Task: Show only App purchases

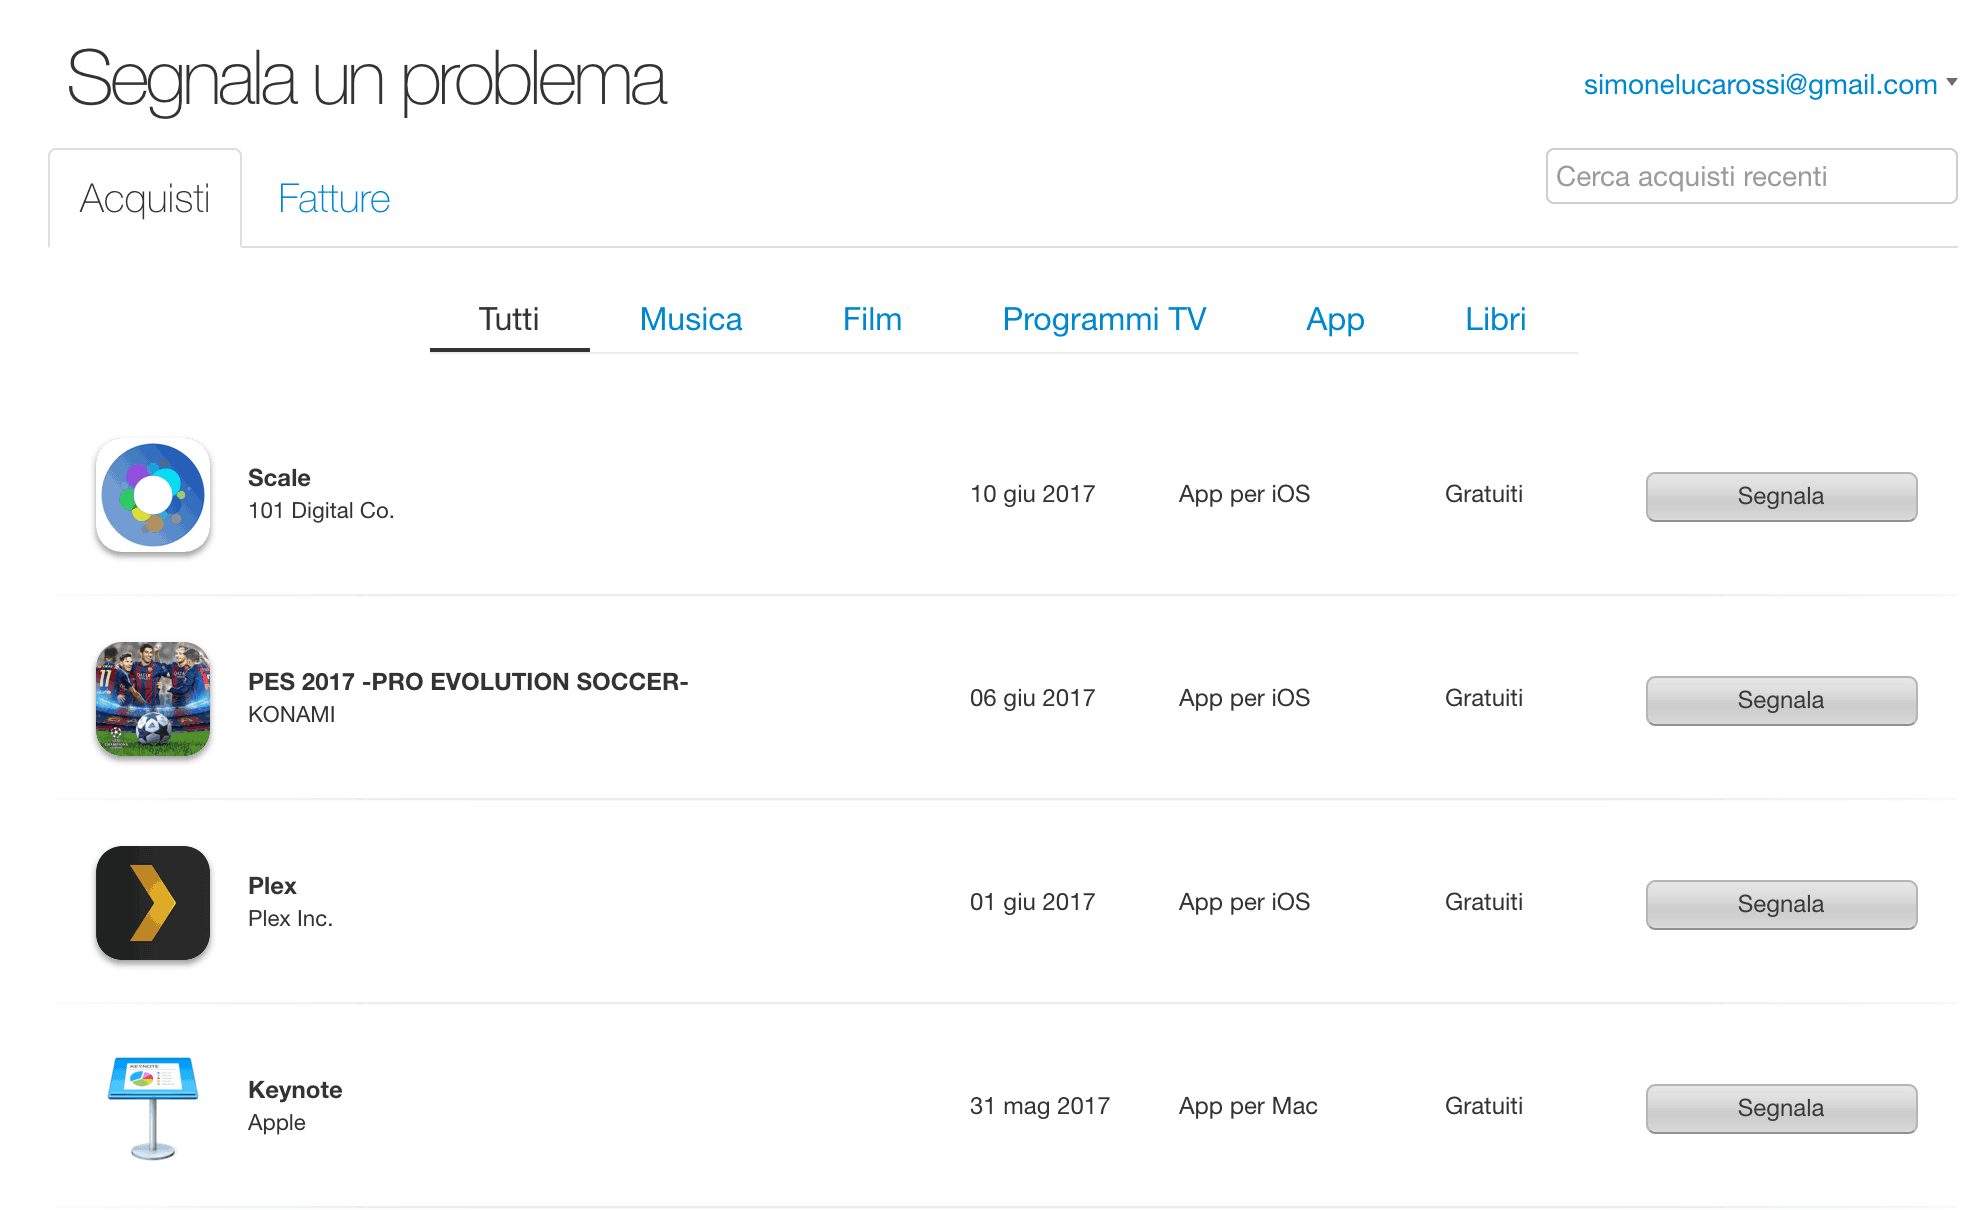Action: pos(1335,319)
